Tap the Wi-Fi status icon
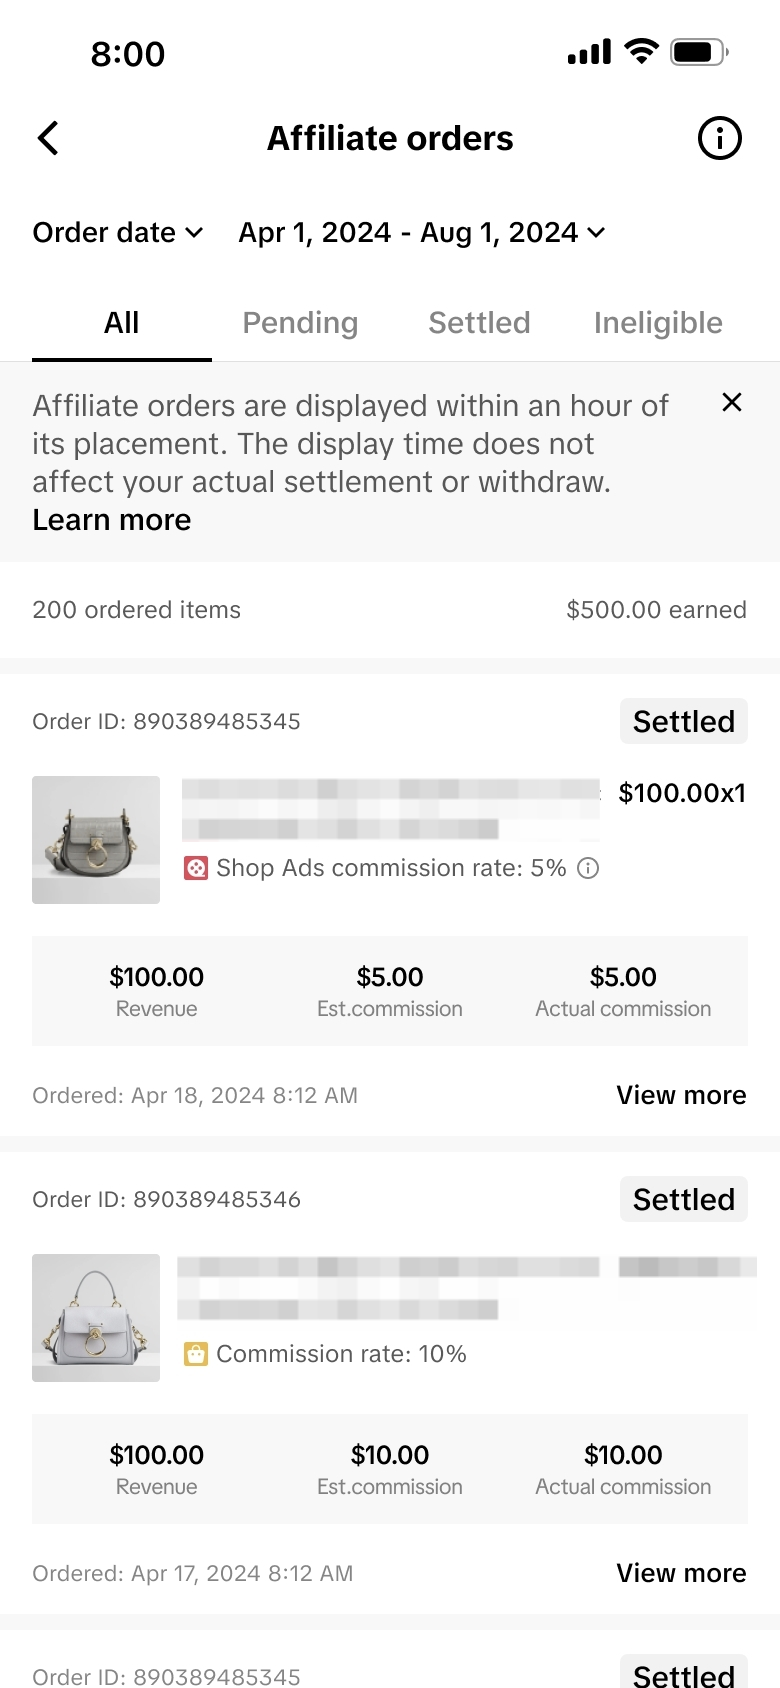780x1688 pixels. [641, 52]
